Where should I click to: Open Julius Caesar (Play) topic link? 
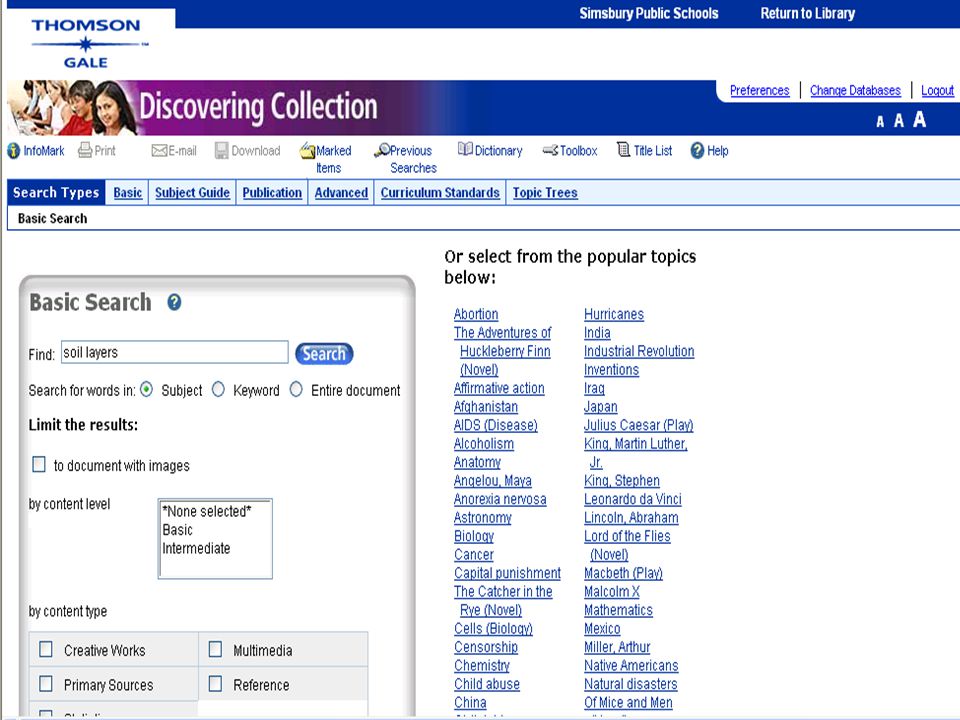tap(638, 425)
